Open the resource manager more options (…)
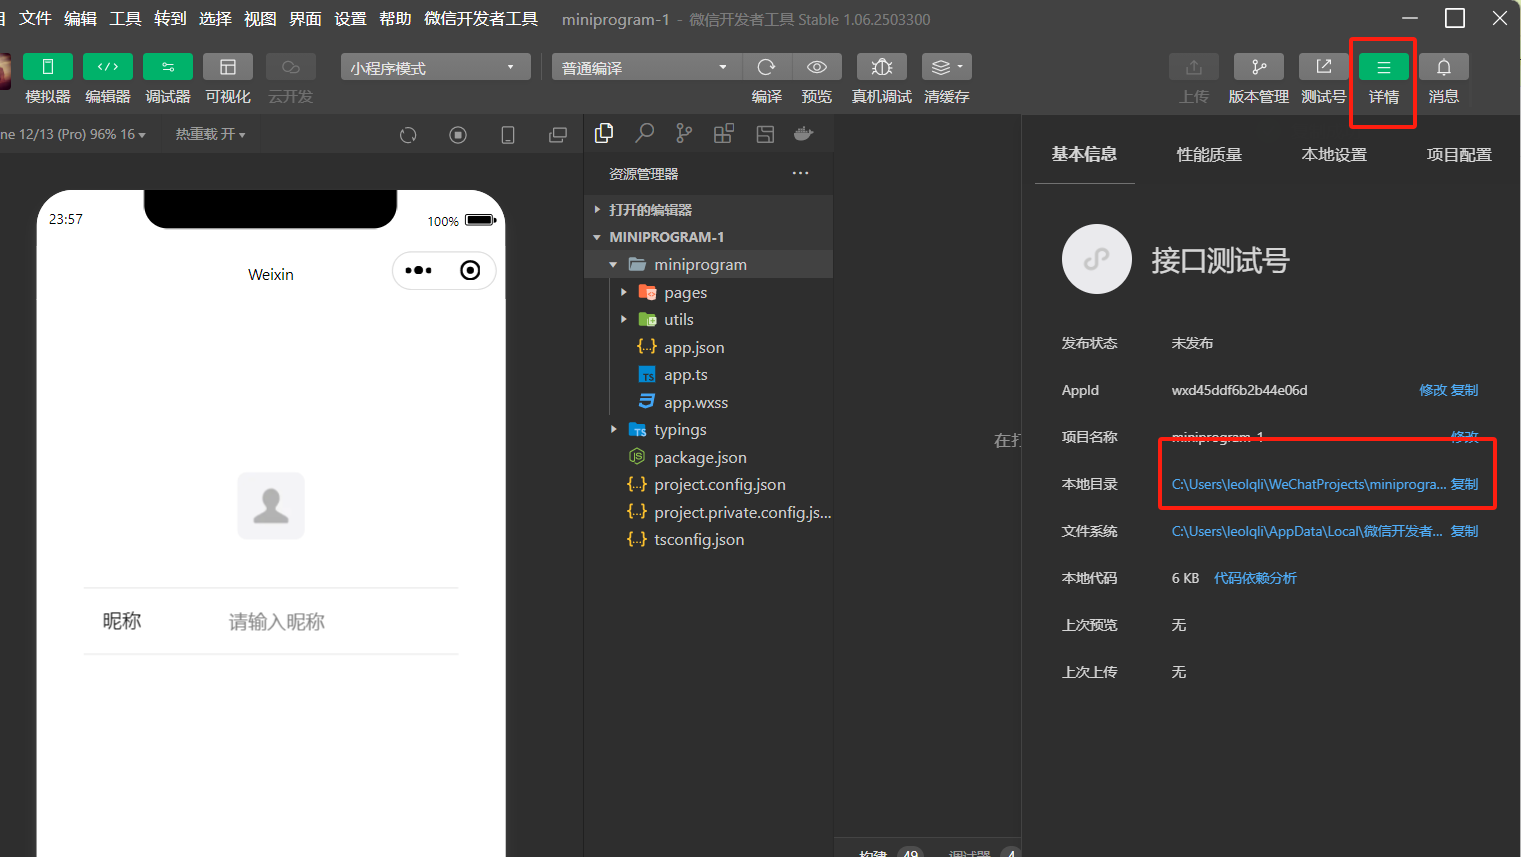This screenshot has height=857, width=1521. 800,173
